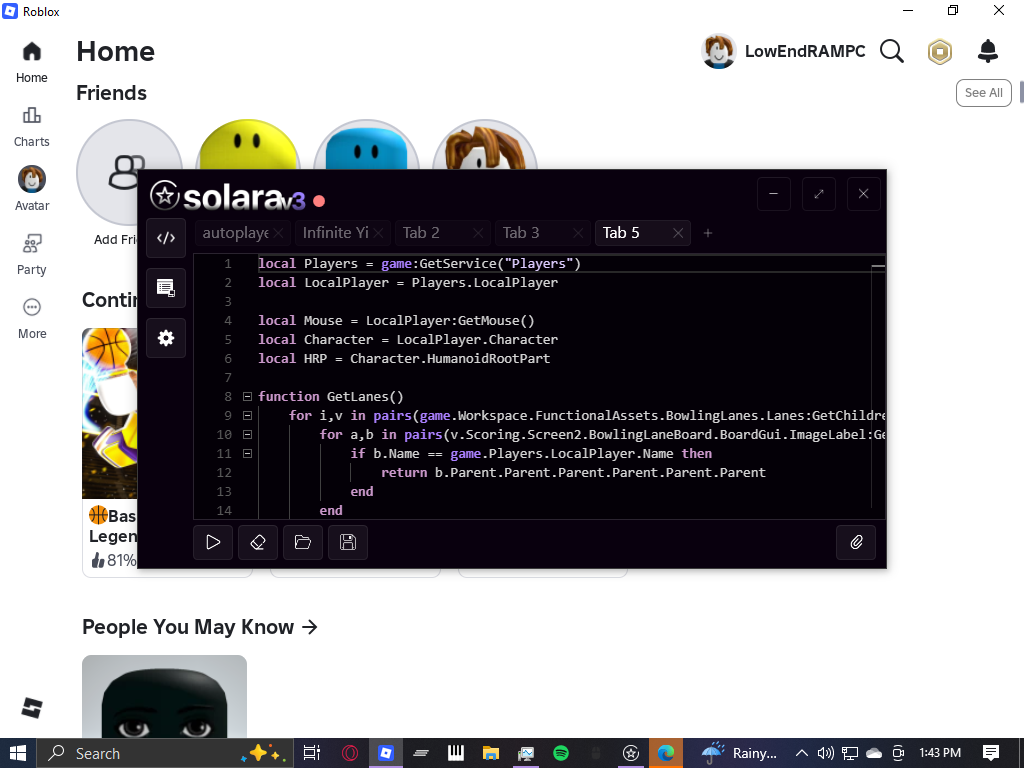Open a script file via folder icon
The height and width of the screenshot is (768, 1024).
(x=303, y=542)
